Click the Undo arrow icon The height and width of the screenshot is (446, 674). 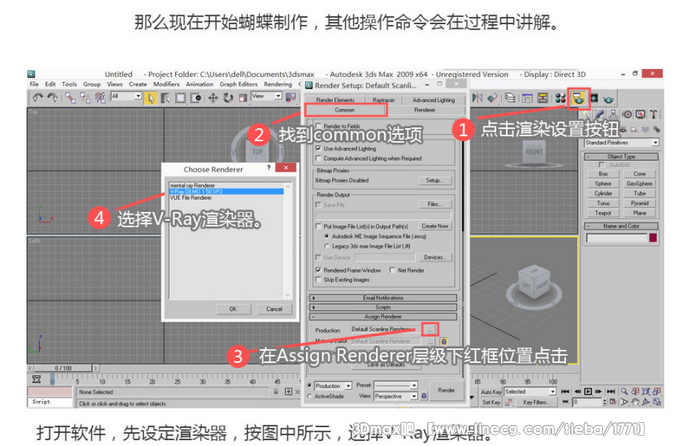[38, 98]
